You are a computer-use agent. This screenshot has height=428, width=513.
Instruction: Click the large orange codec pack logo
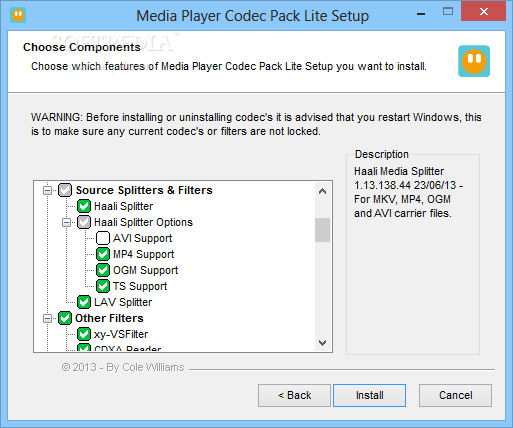coord(474,61)
